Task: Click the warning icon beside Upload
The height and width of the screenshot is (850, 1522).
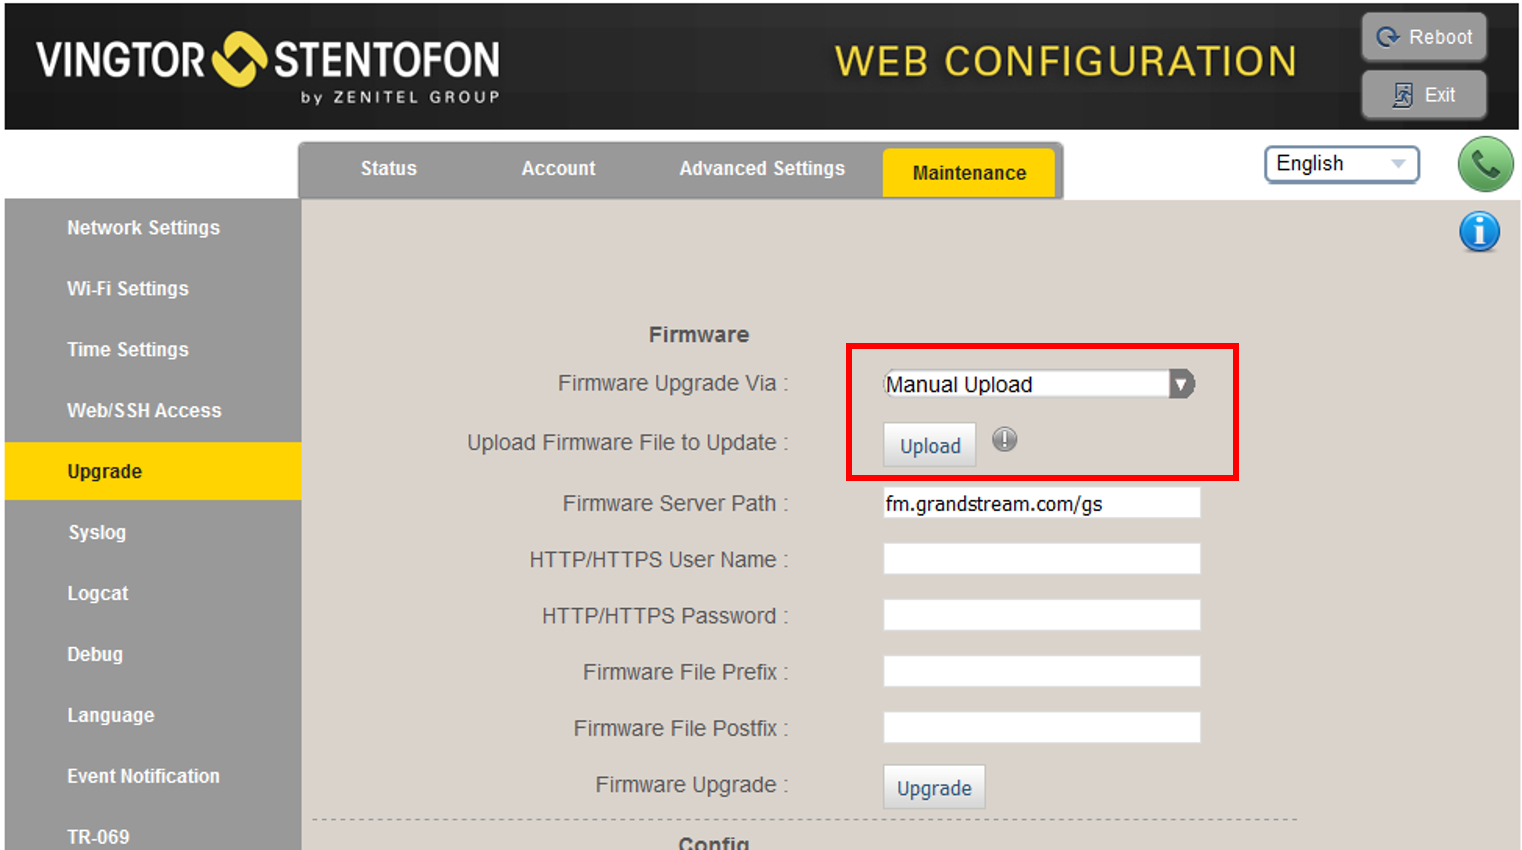Action: point(1004,440)
